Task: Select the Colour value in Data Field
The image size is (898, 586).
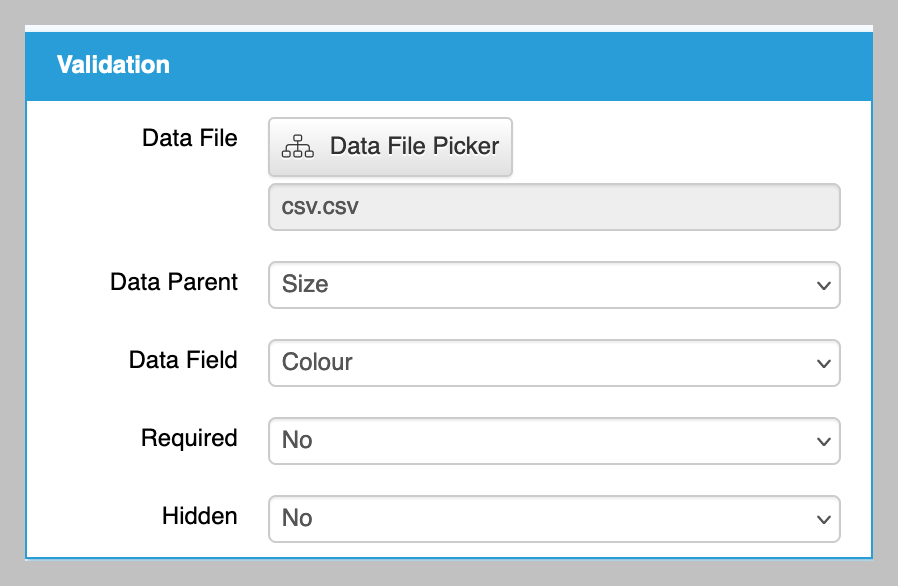Action: pyautogui.click(x=318, y=363)
